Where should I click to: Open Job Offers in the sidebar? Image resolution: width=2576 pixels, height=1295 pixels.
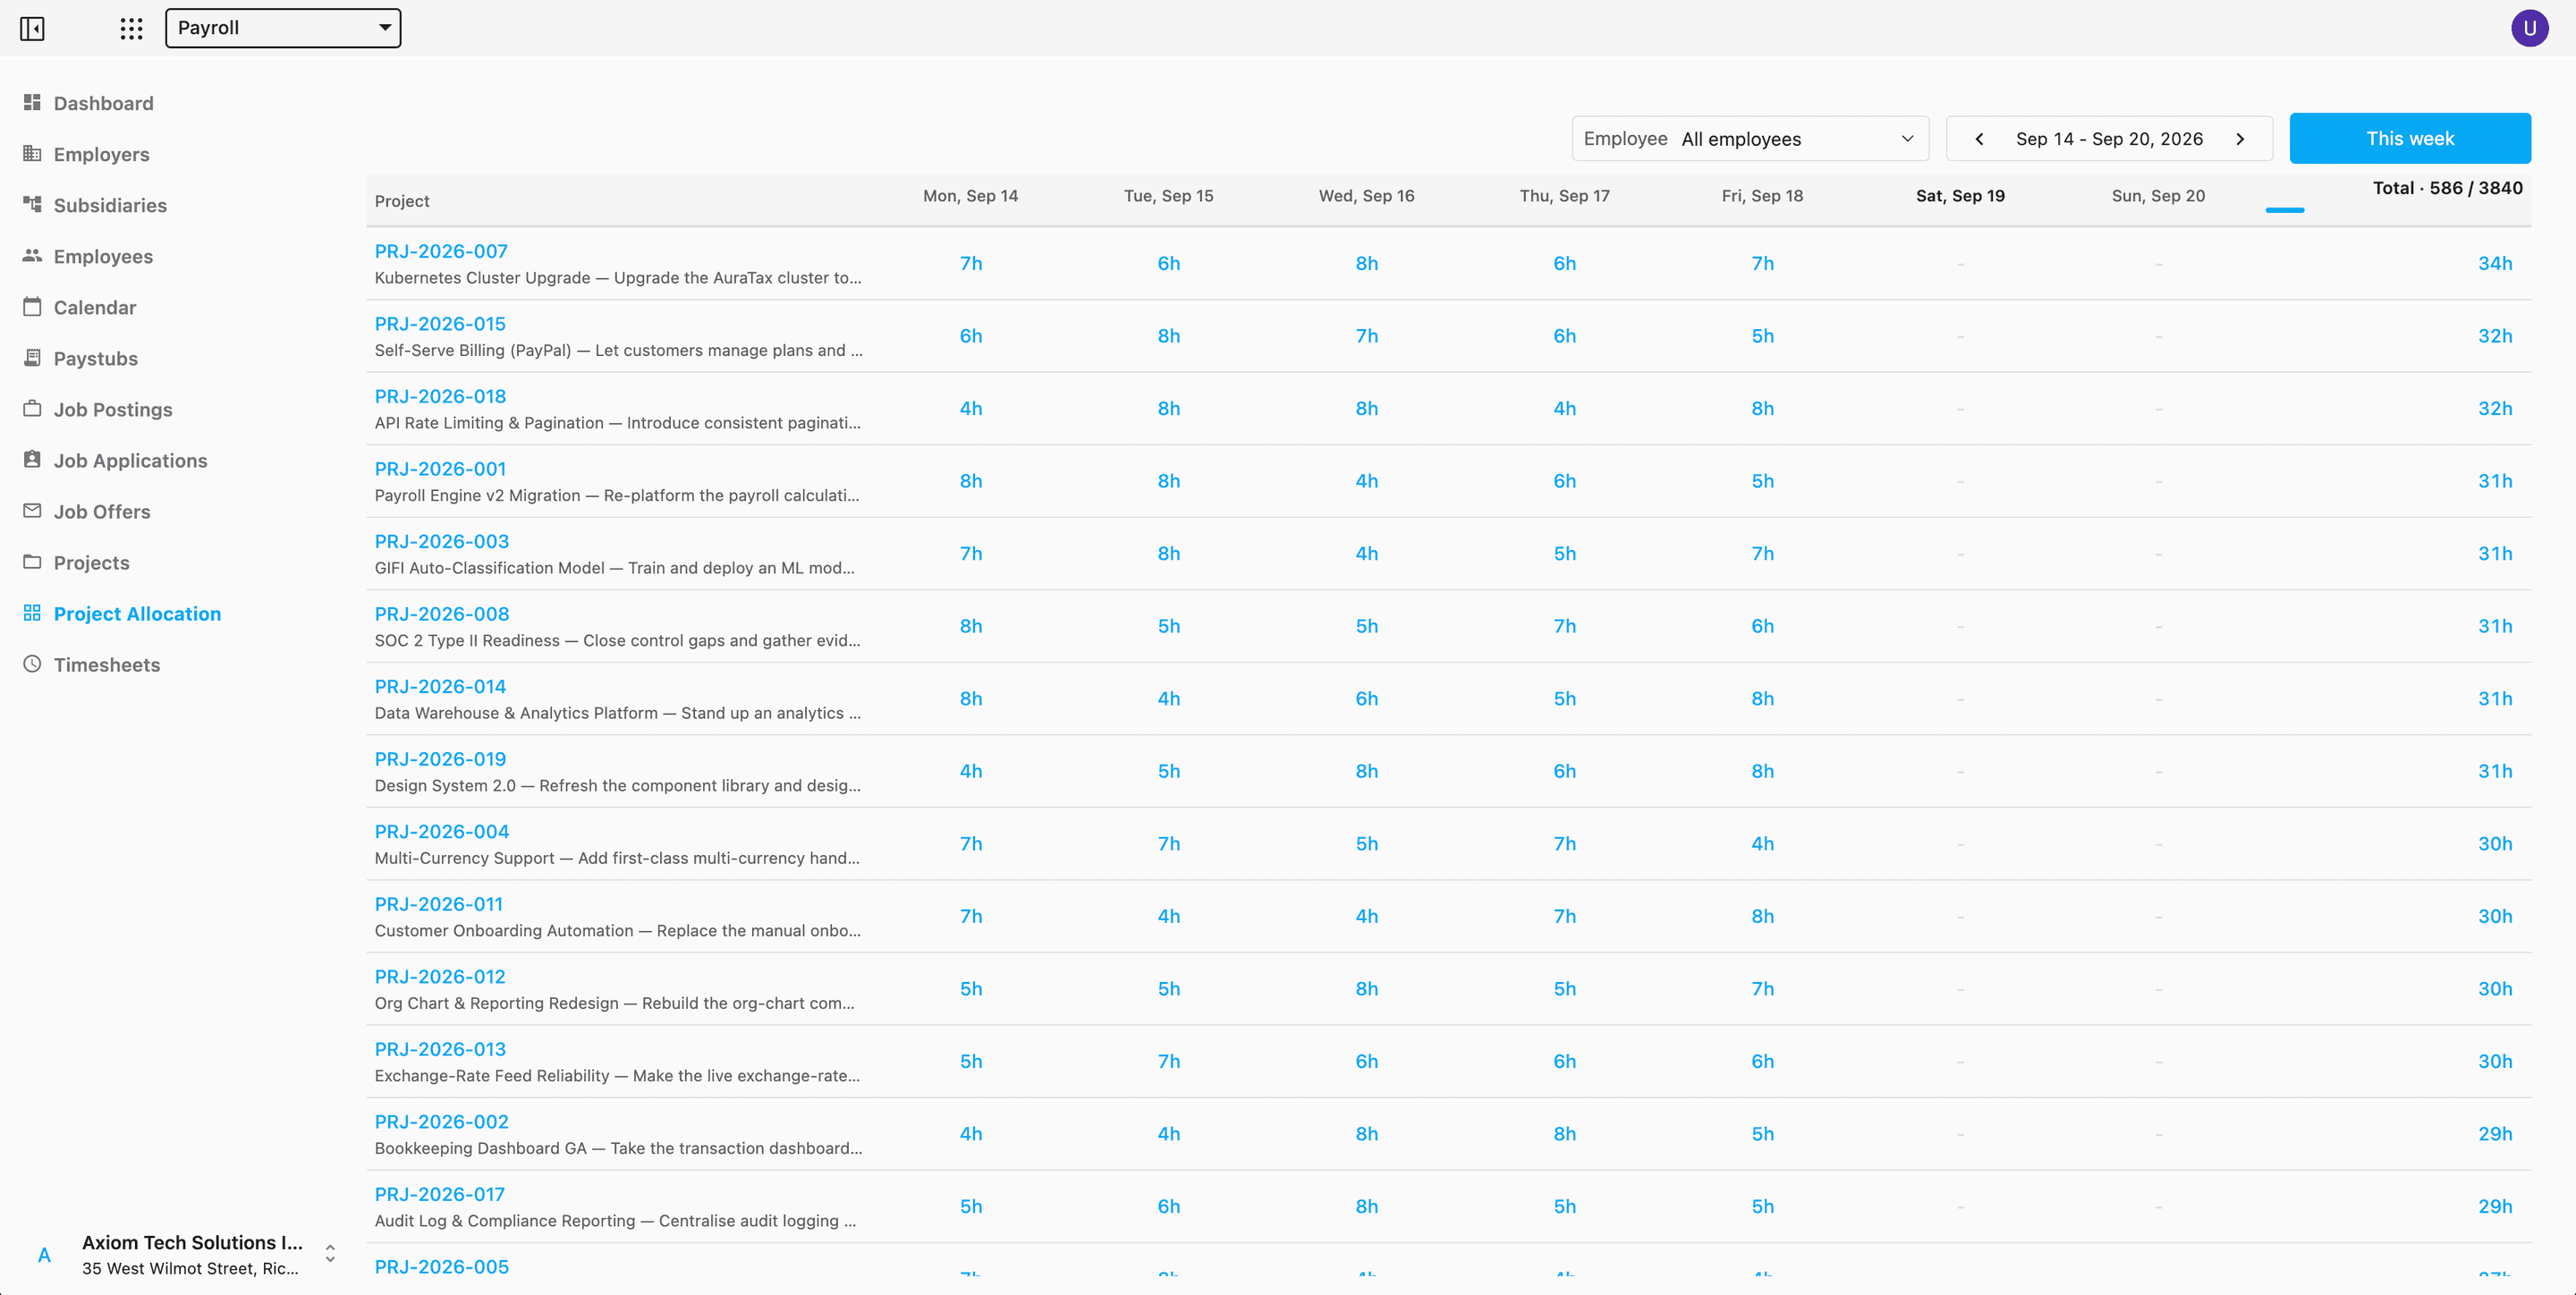(x=102, y=511)
